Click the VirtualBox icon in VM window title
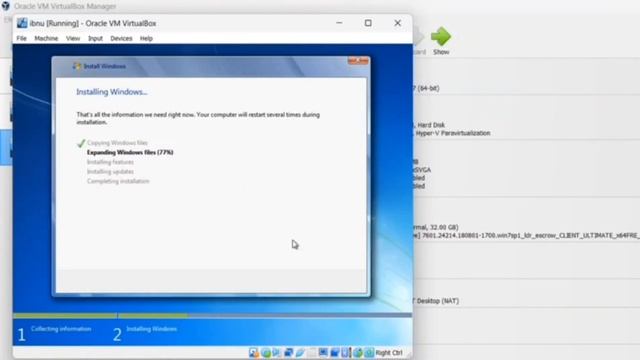 [22, 23]
